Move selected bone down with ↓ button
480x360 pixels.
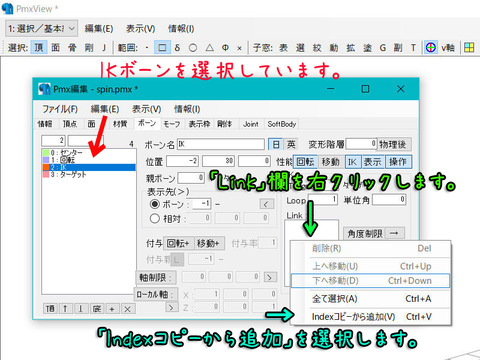click(x=81, y=309)
